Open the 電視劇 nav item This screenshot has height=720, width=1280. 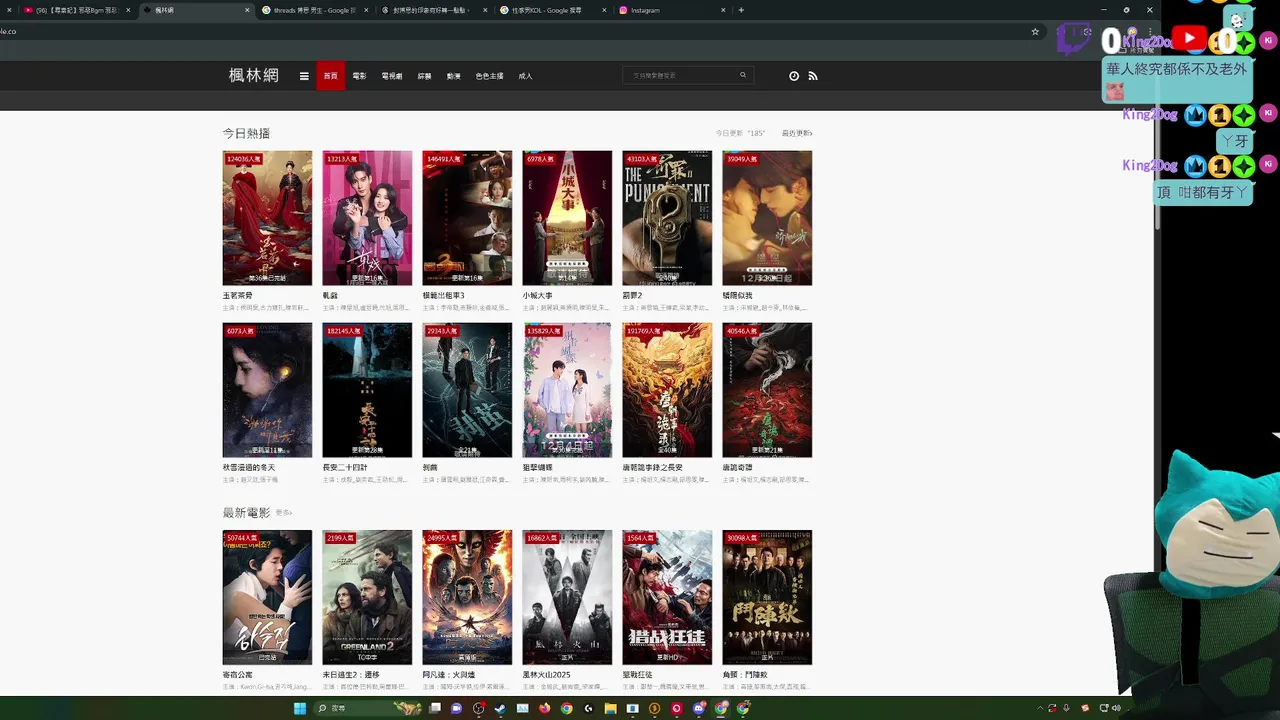392,76
